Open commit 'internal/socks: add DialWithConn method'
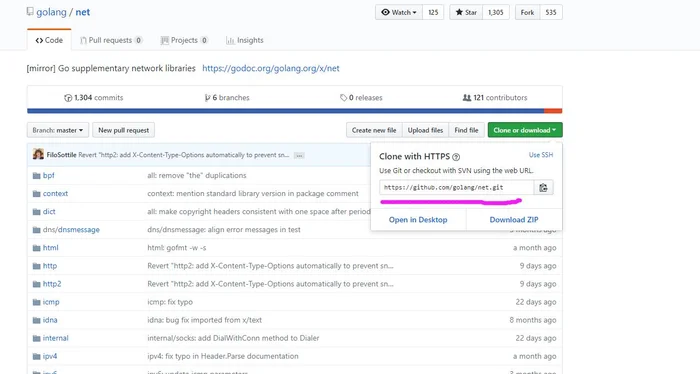 233,338
